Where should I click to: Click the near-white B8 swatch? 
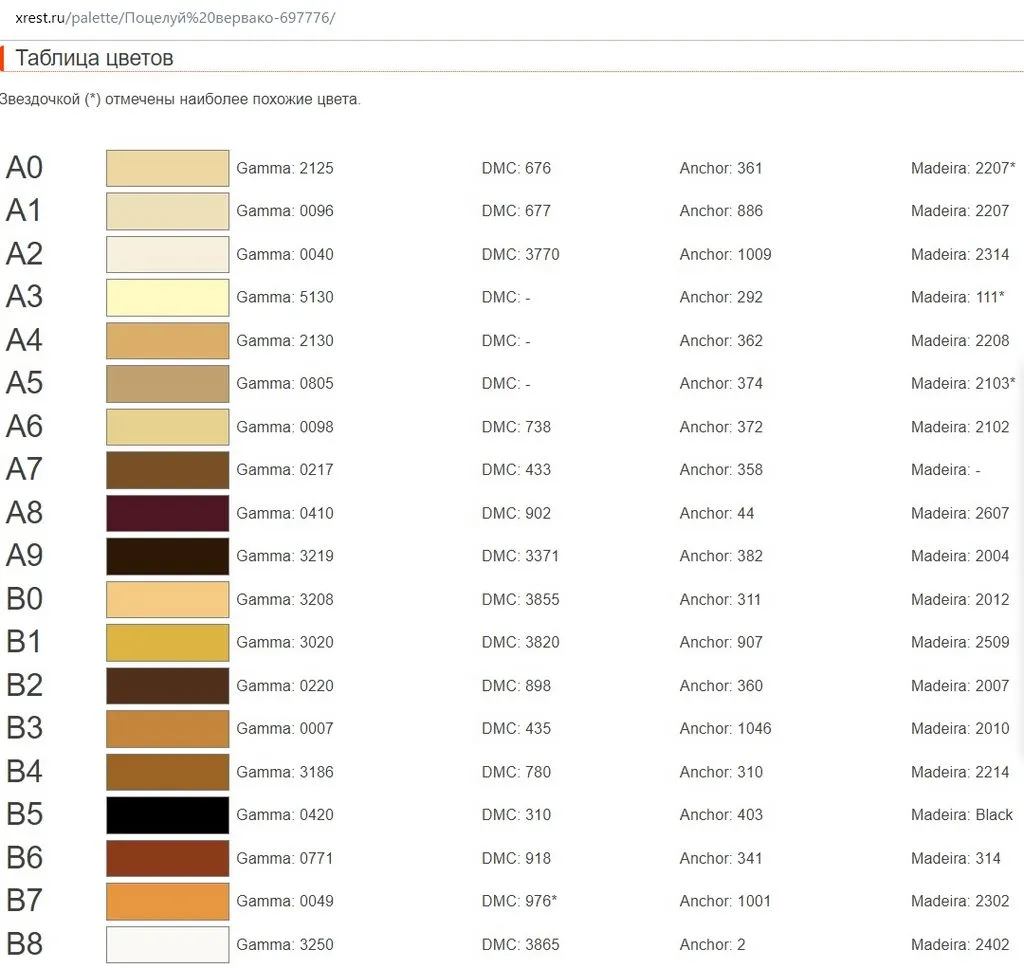coord(167,944)
